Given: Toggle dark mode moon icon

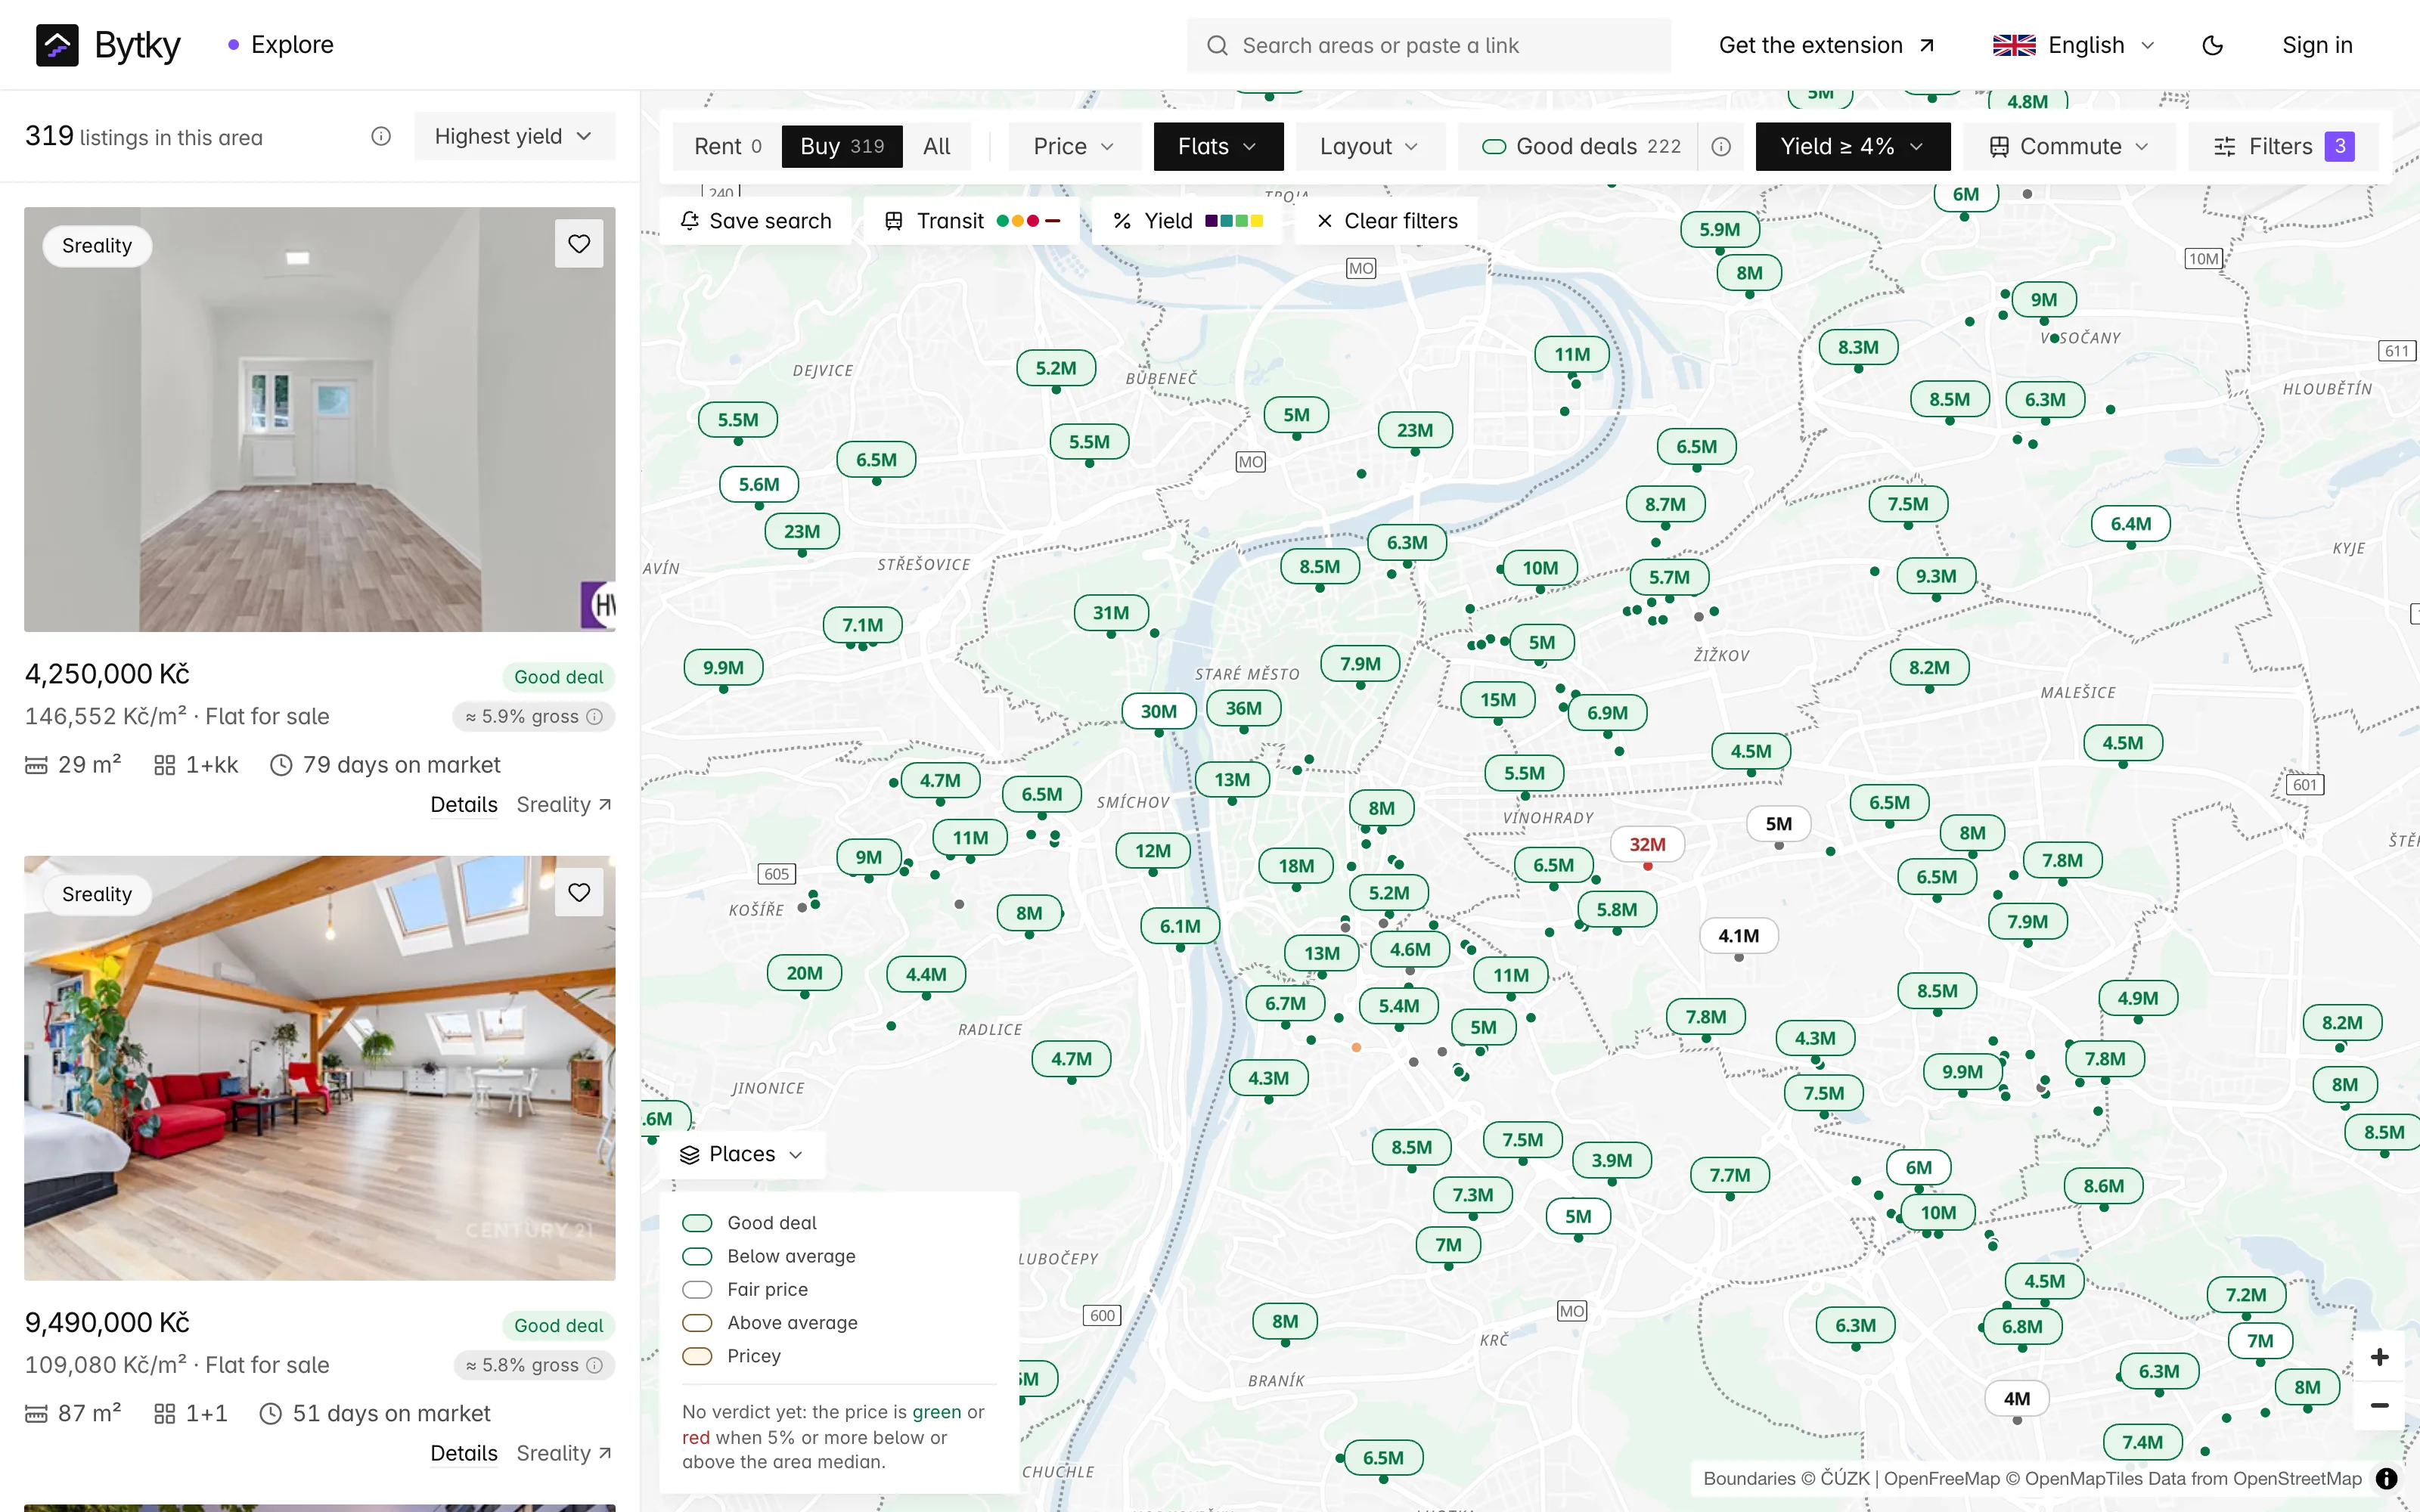Looking at the screenshot, I should click(x=2212, y=45).
